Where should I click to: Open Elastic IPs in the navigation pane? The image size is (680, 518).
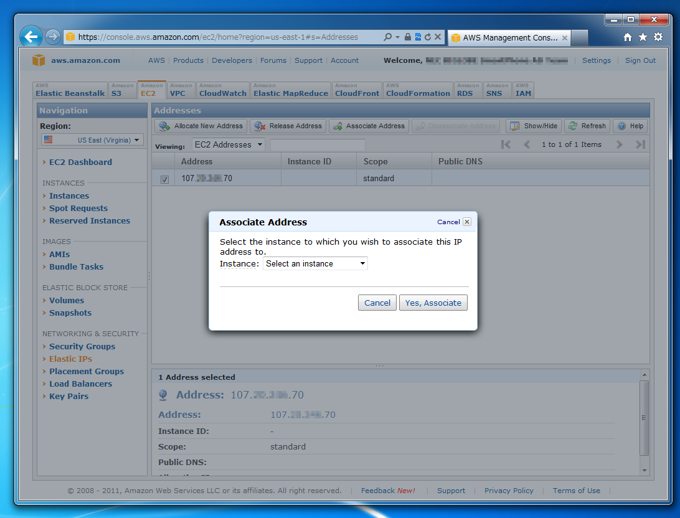71,359
